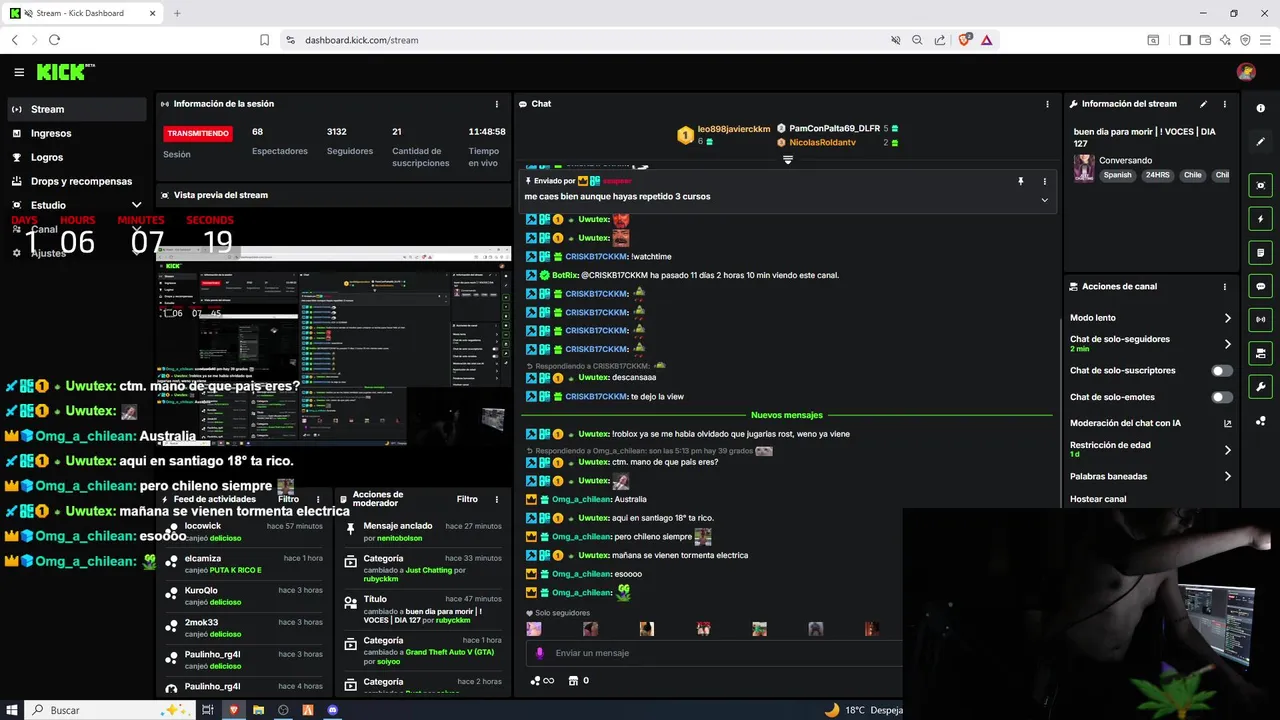1280x720 pixels.
Task: Edit stream info with the pencil icon
Action: tap(1204, 104)
